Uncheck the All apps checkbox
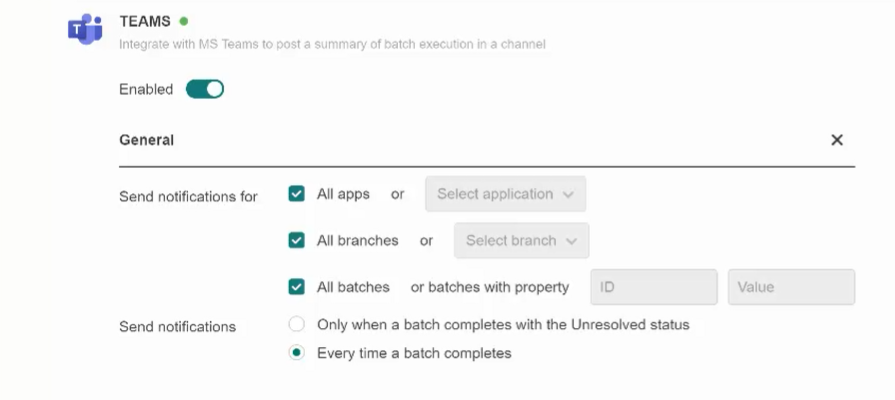 296,194
